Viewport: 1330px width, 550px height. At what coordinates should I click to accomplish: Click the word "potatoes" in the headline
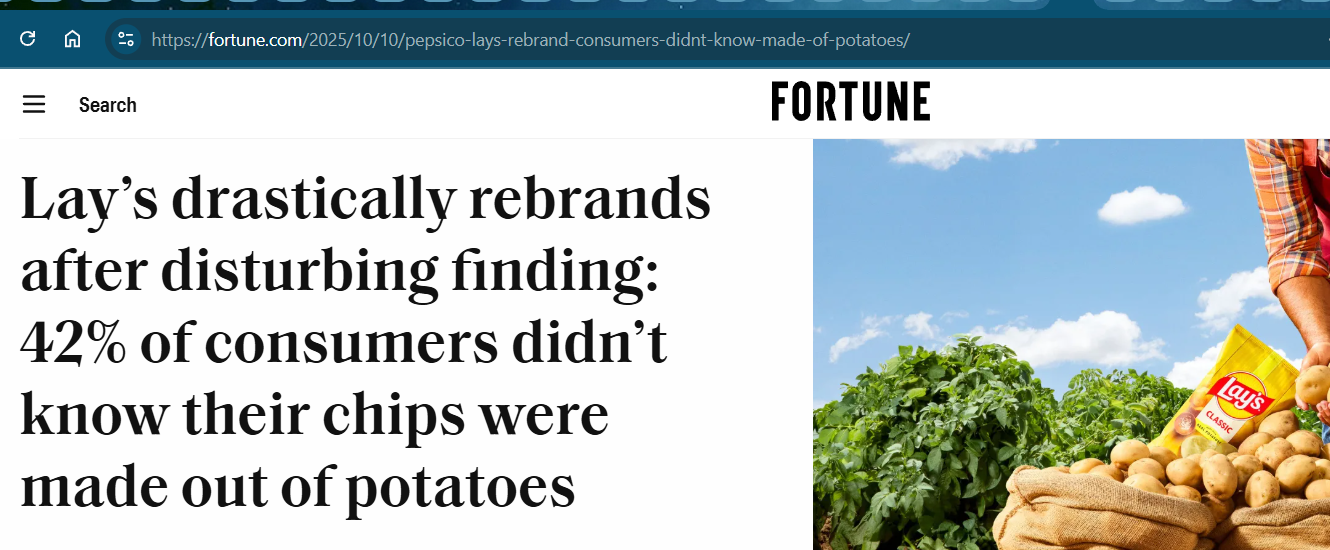pos(460,487)
